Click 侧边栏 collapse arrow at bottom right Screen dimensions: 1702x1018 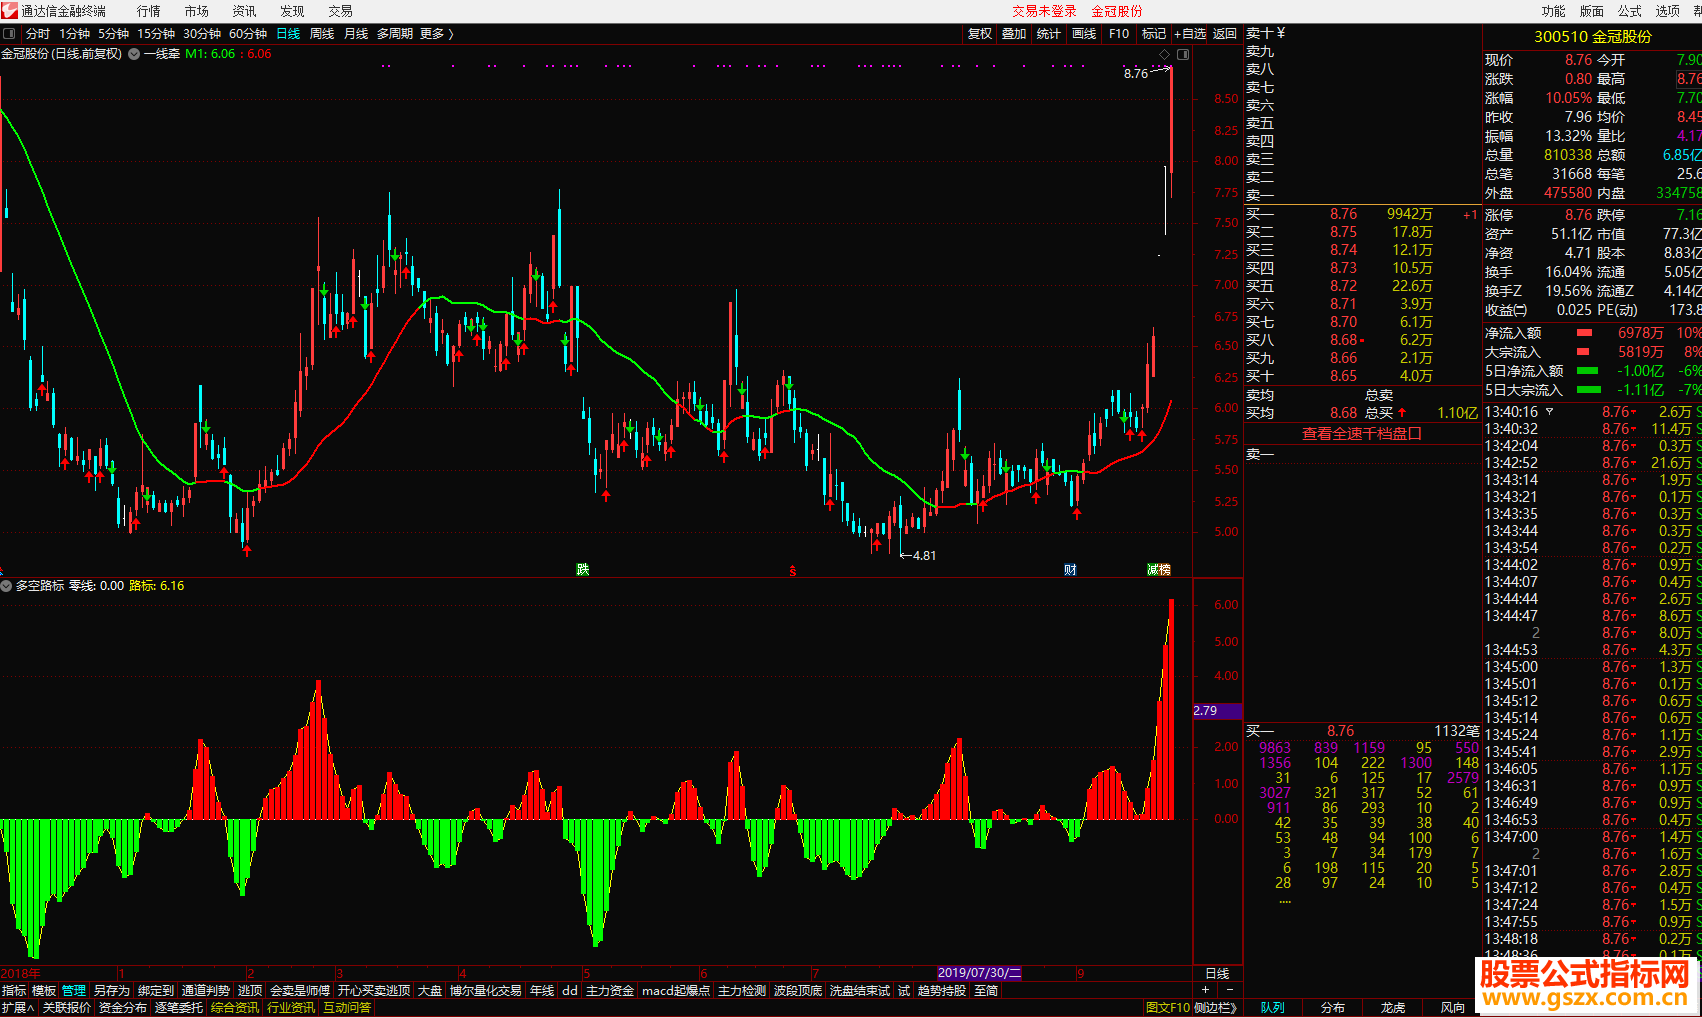pos(1214,1008)
